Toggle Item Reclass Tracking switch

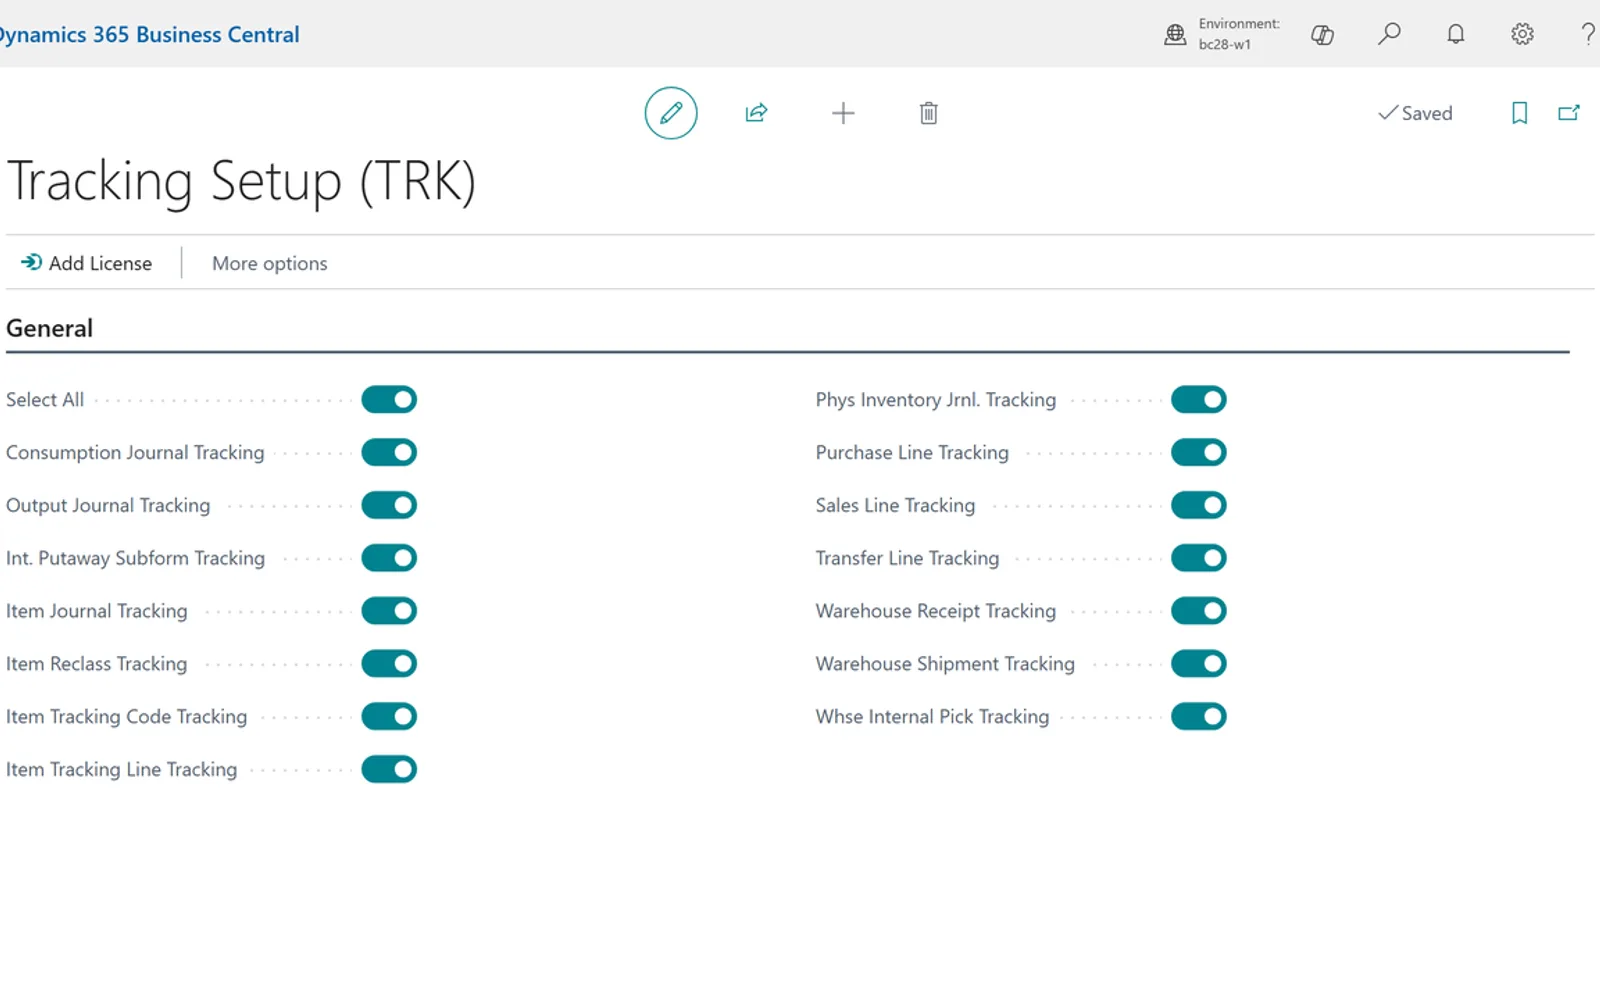click(389, 664)
